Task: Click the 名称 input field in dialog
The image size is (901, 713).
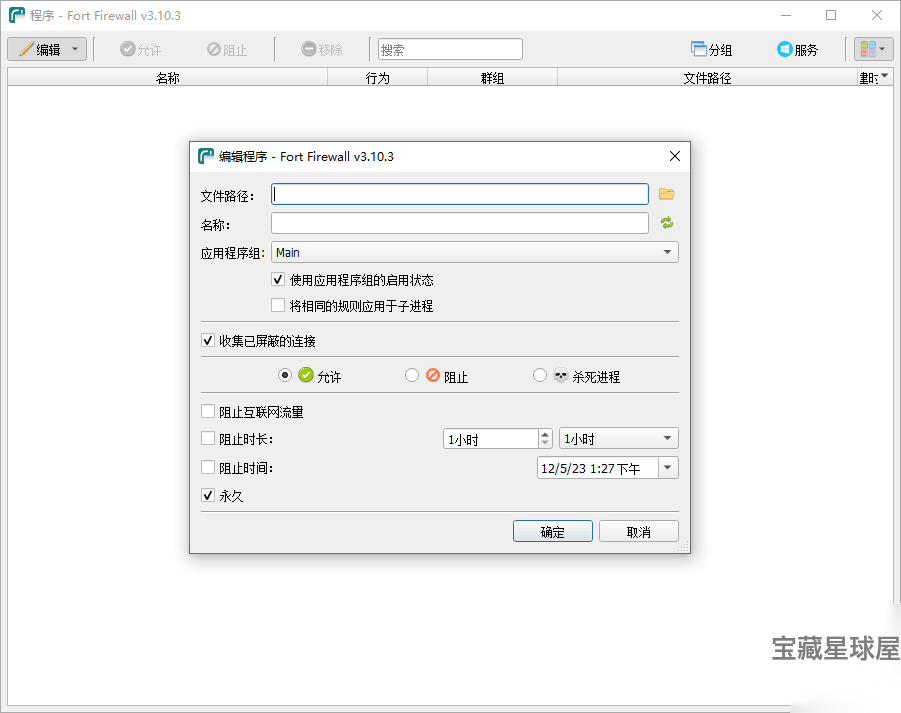Action: 460,223
